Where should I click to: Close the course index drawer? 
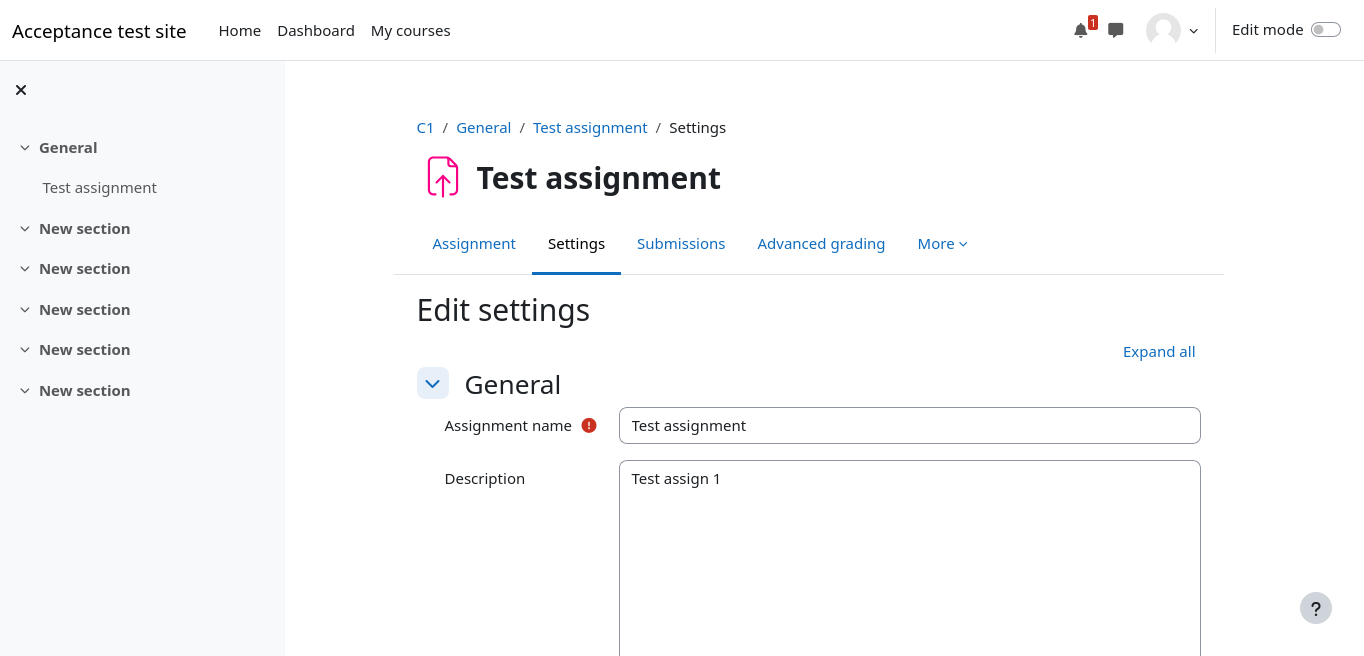coord(21,90)
